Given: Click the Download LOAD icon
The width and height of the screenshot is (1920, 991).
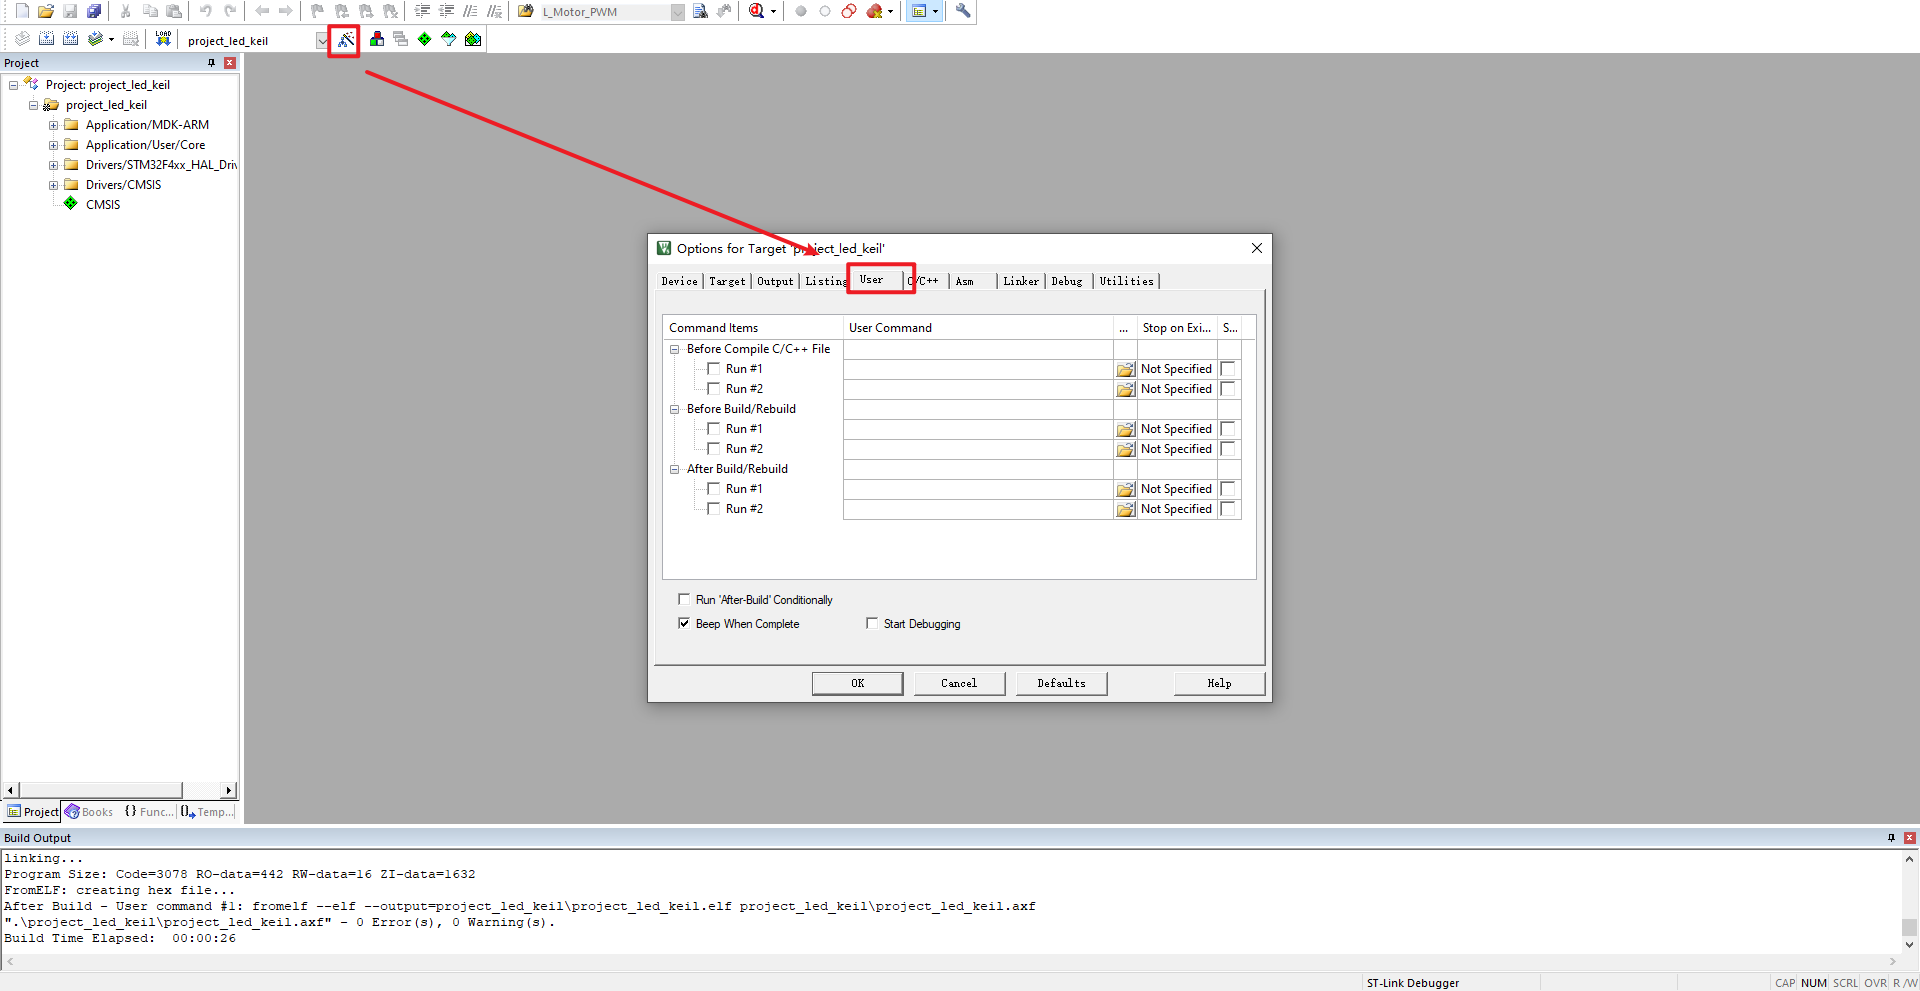Looking at the screenshot, I should click(163, 39).
